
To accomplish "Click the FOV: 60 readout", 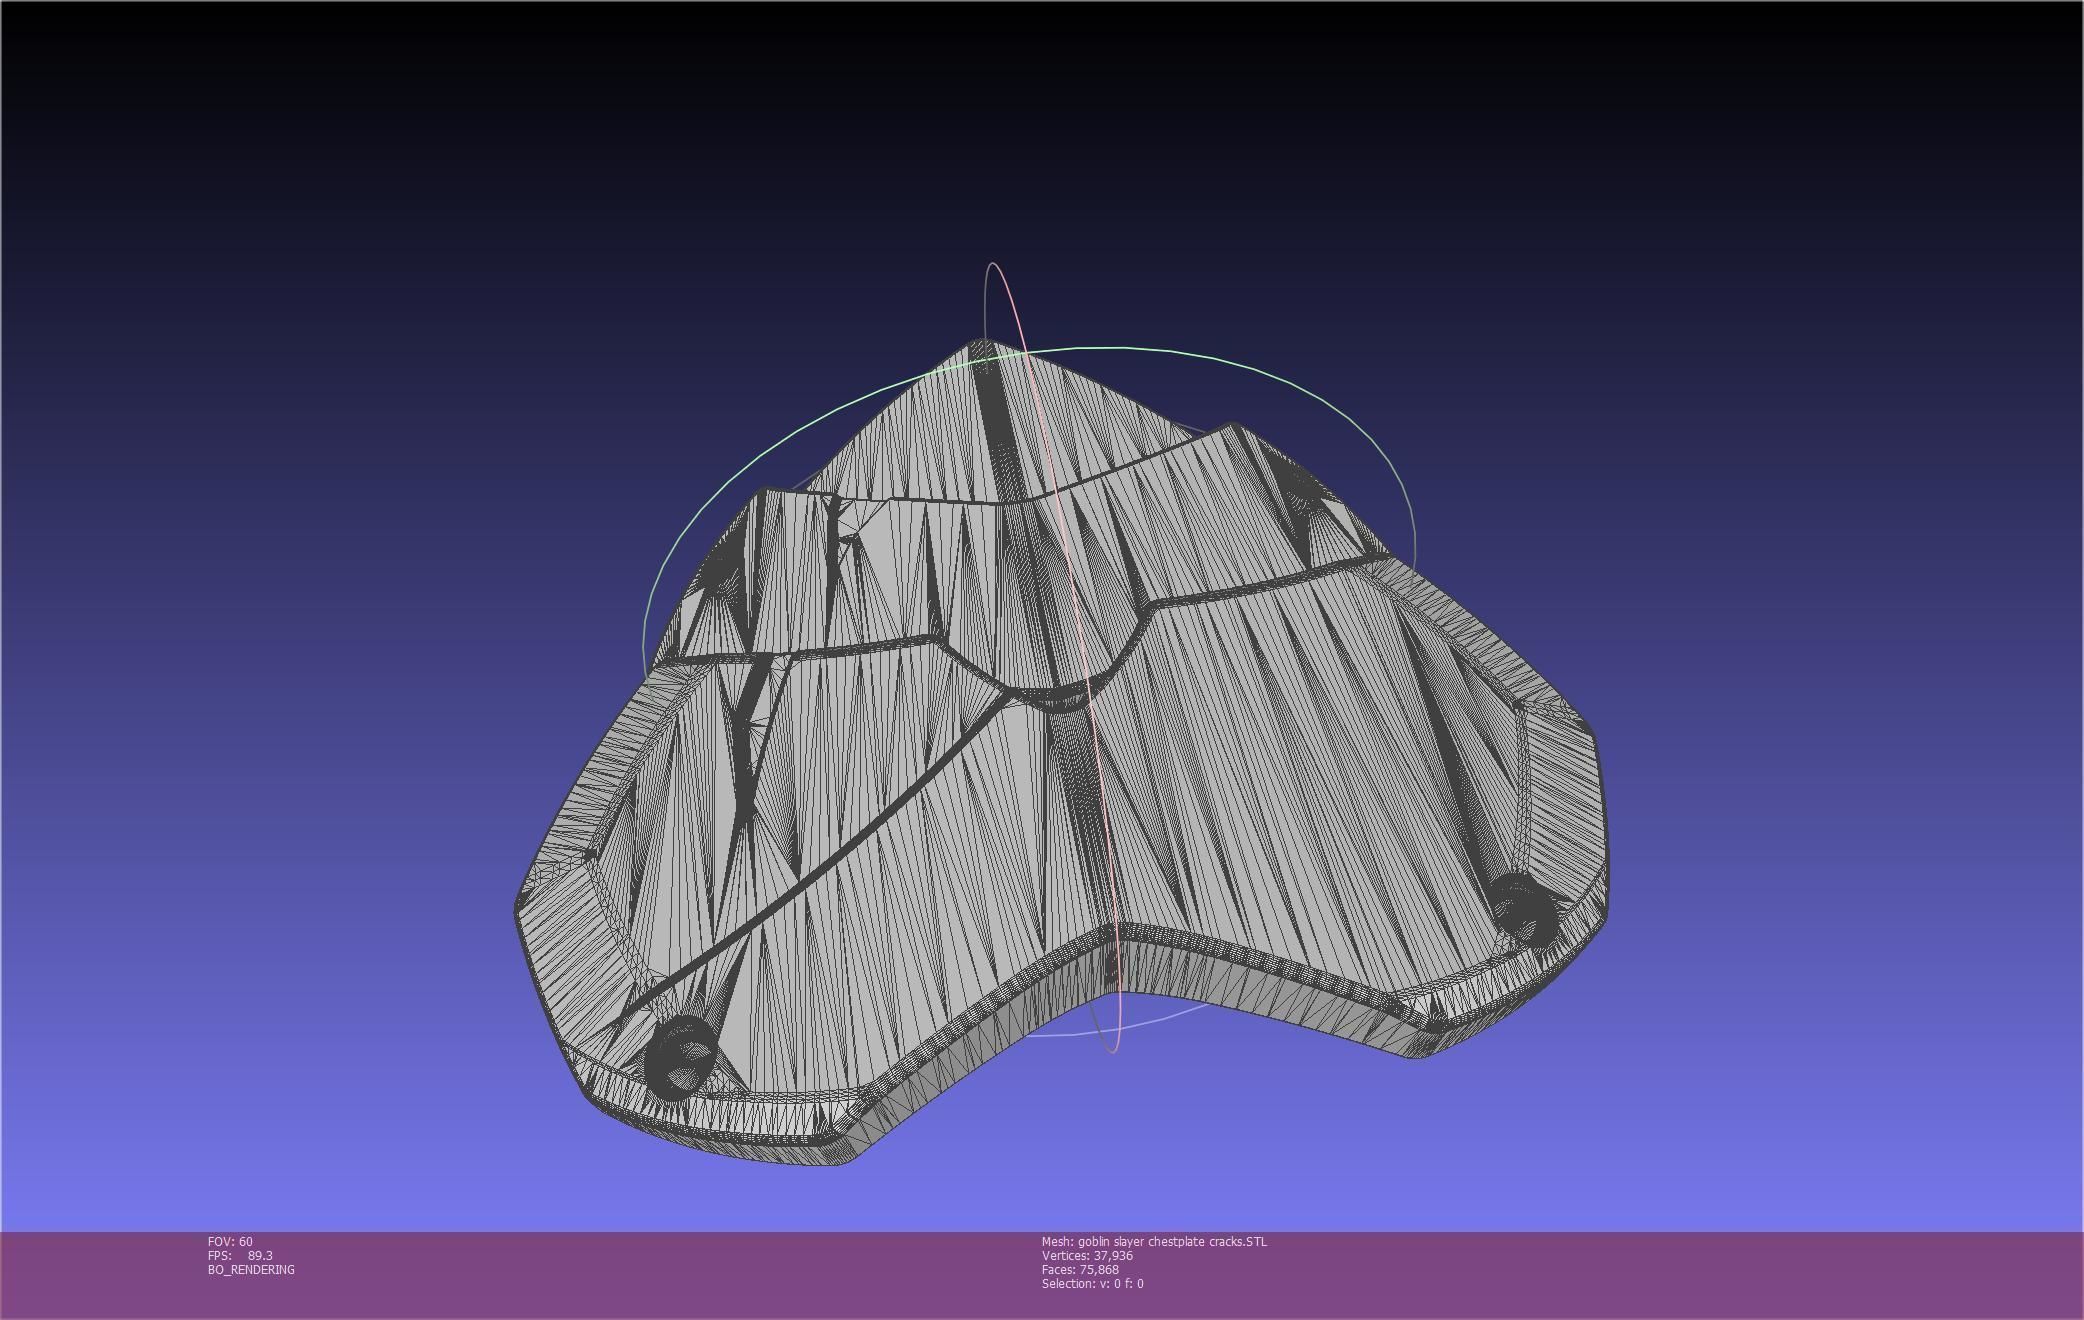I will click(230, 1241).
